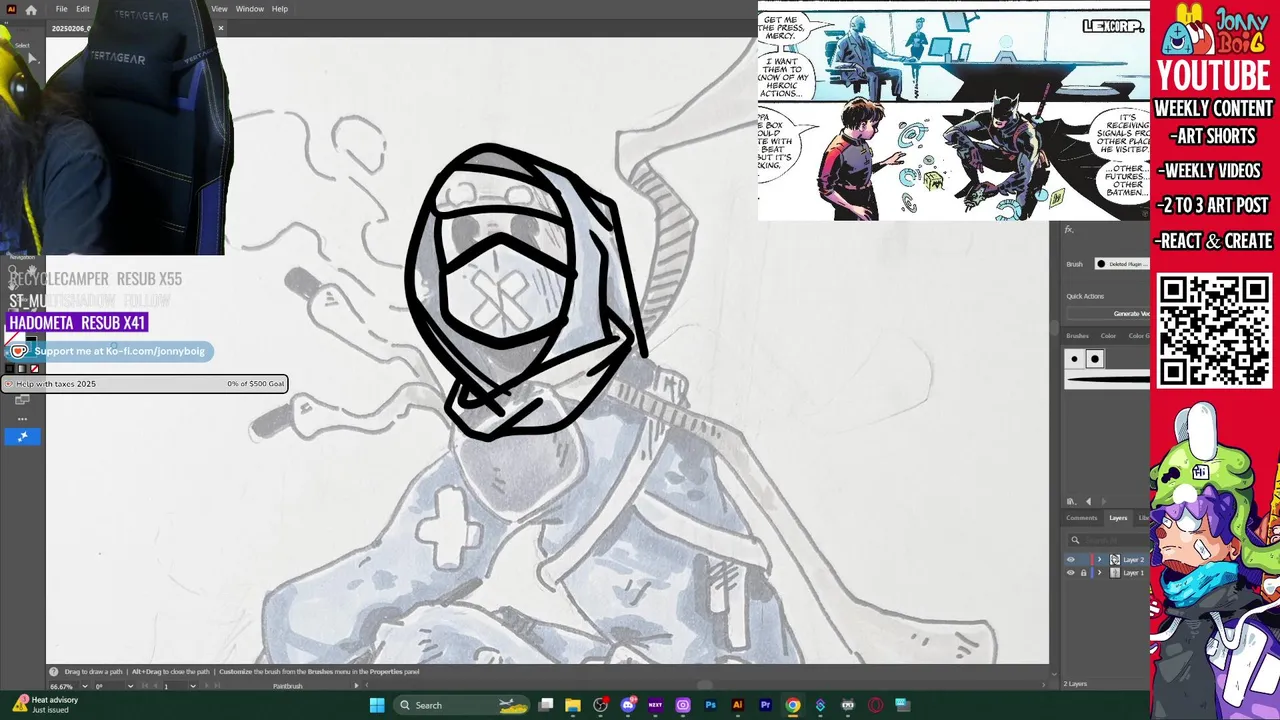Viewport: 1280px width, 720px height.
Task: Open the purple camera app on the taskbar
Action: pyautogui.click(x=683, y=705)
